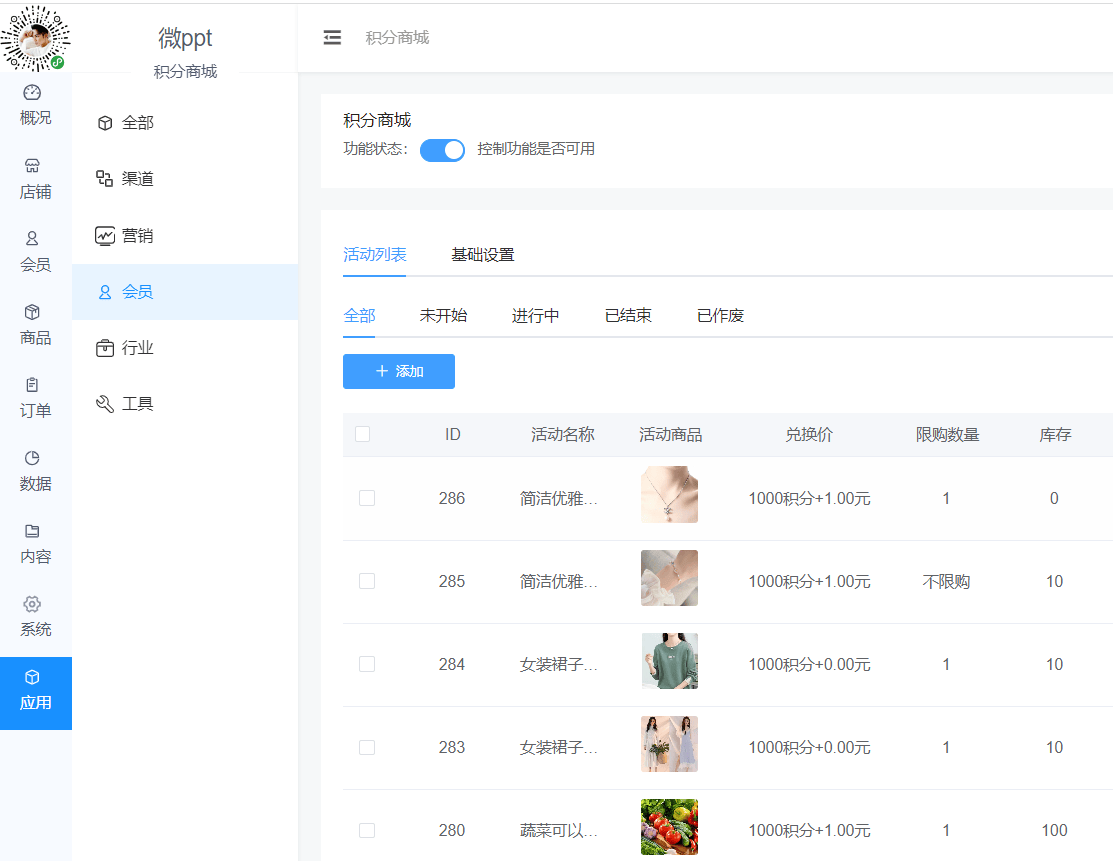
Task: Click the 数据 pie chart icon
Action: 32,458
